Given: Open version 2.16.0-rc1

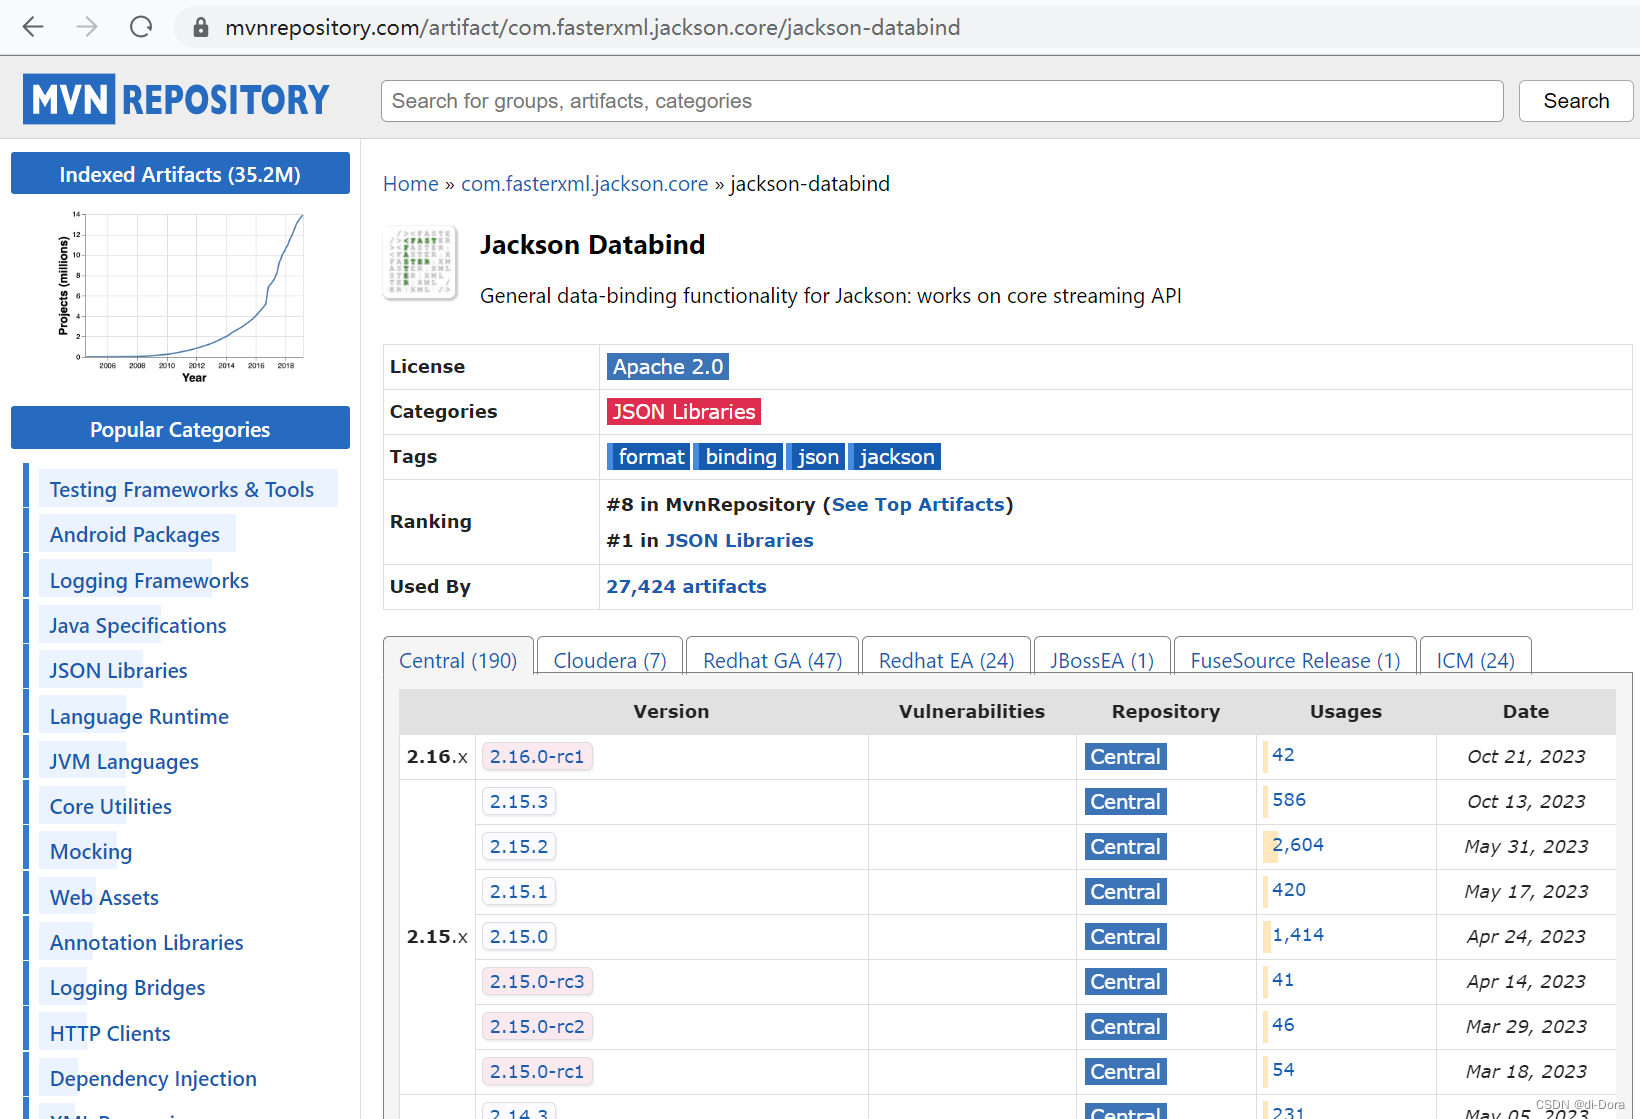Looking at the screenshot, I should (x=537, y=757).
